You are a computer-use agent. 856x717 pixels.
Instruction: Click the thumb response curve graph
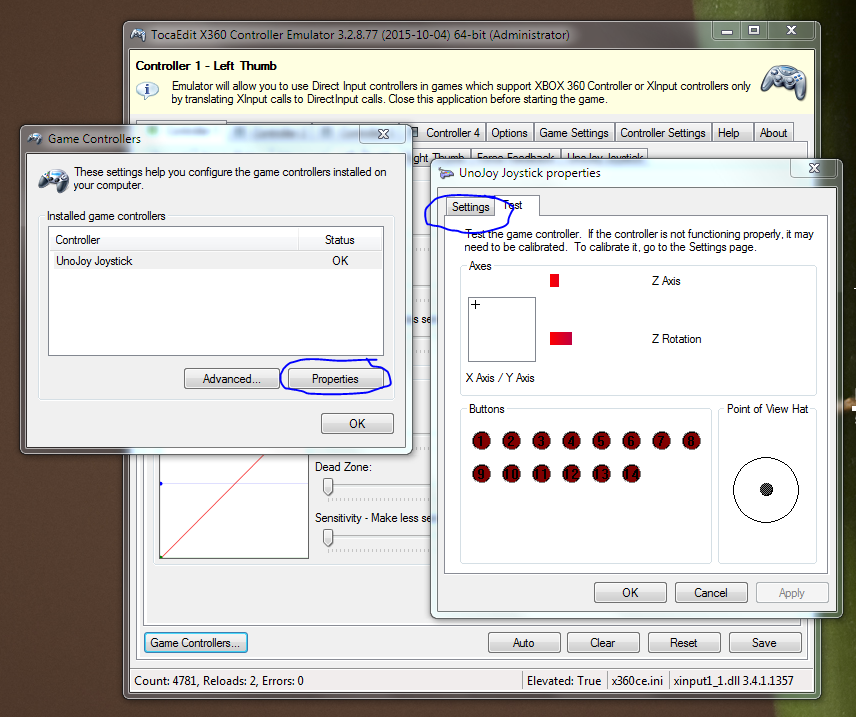[234, 507]
